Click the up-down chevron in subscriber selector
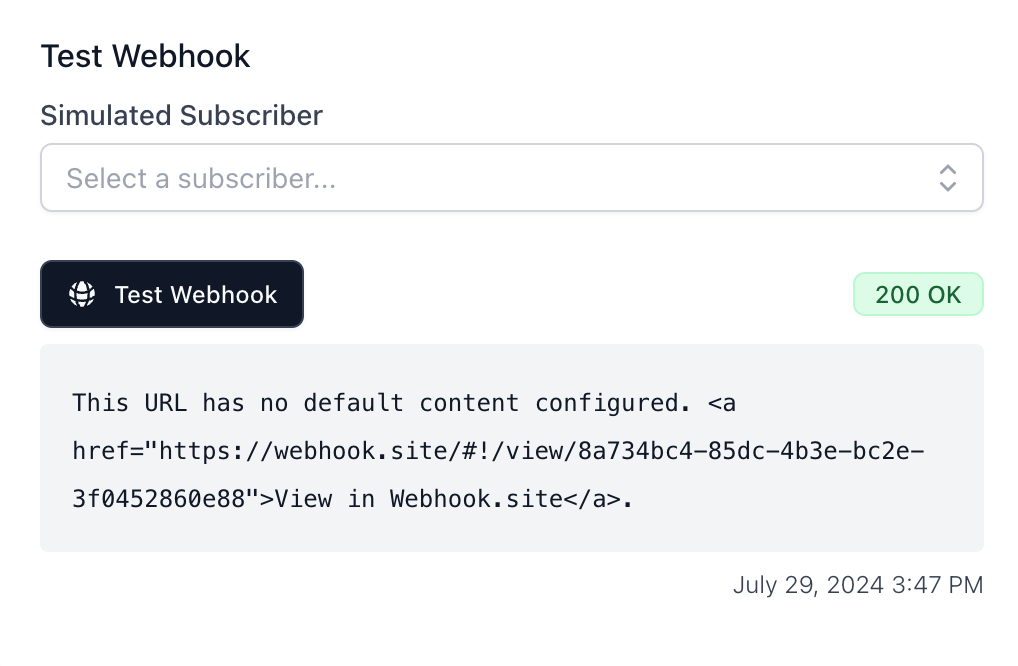Screen dimensions: 1018x666 948,178
